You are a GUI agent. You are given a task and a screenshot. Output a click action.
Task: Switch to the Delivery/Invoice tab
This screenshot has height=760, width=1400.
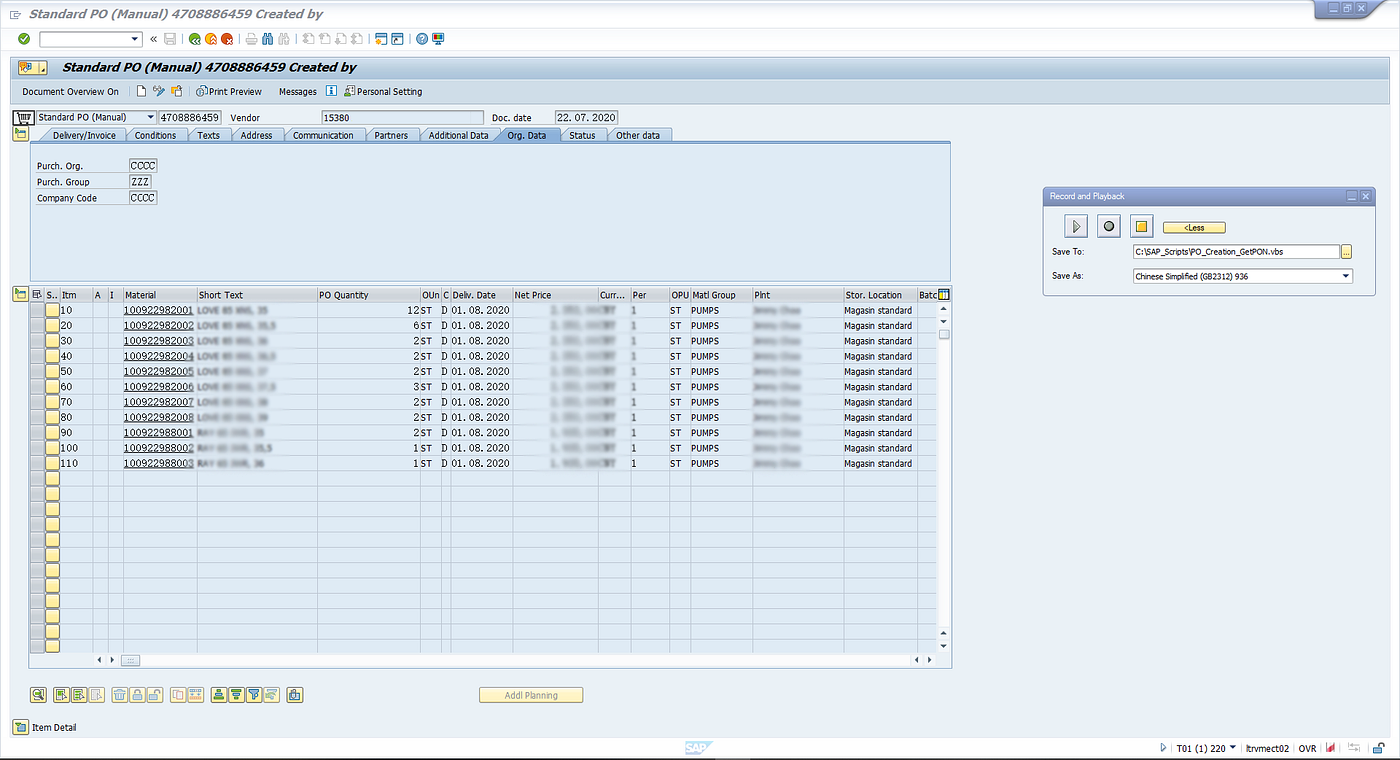tap(84, 135)
